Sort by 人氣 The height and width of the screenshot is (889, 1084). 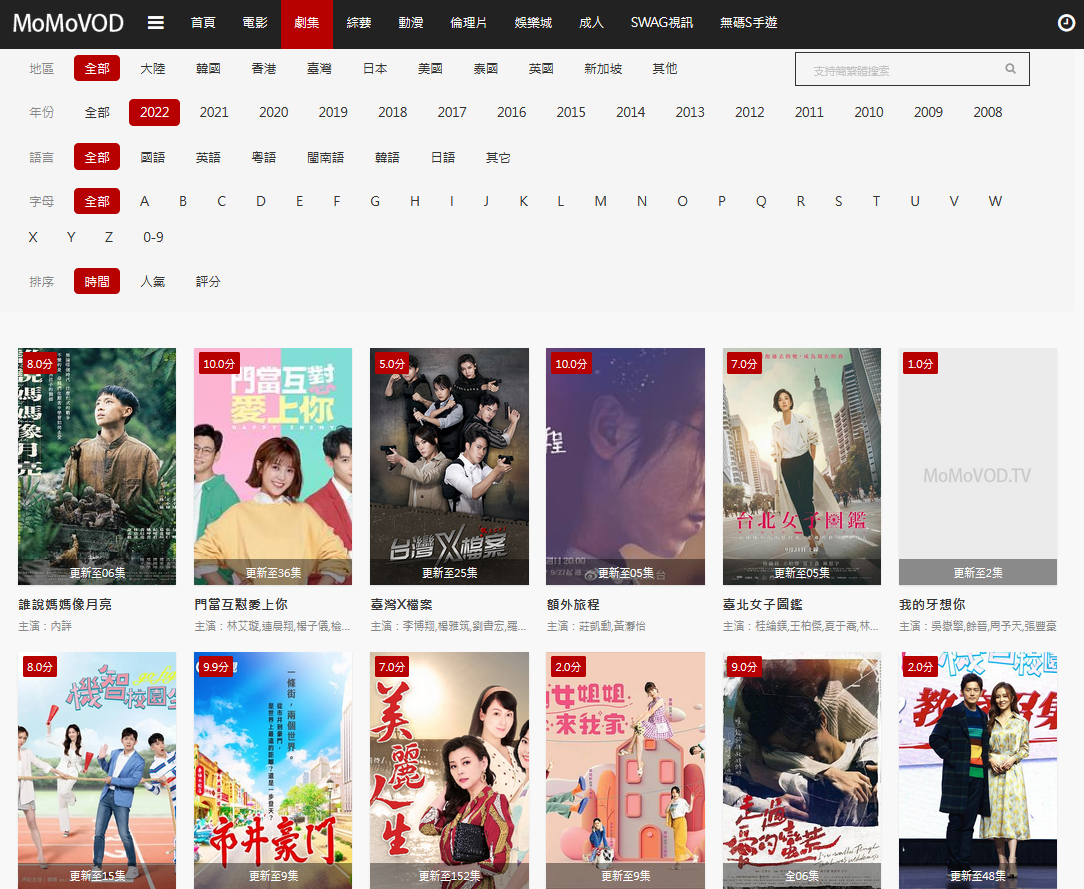[x=153, y=281]
